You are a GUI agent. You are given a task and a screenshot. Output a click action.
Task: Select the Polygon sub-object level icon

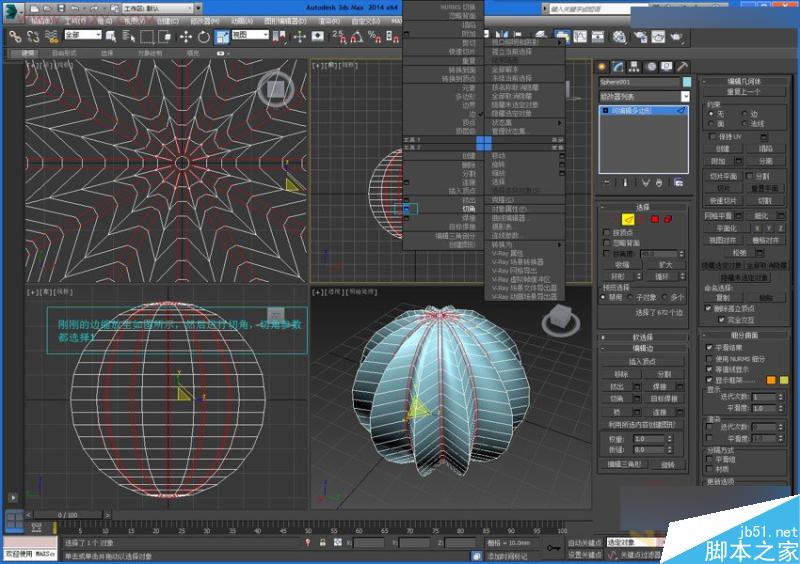(x=654, y=218)
